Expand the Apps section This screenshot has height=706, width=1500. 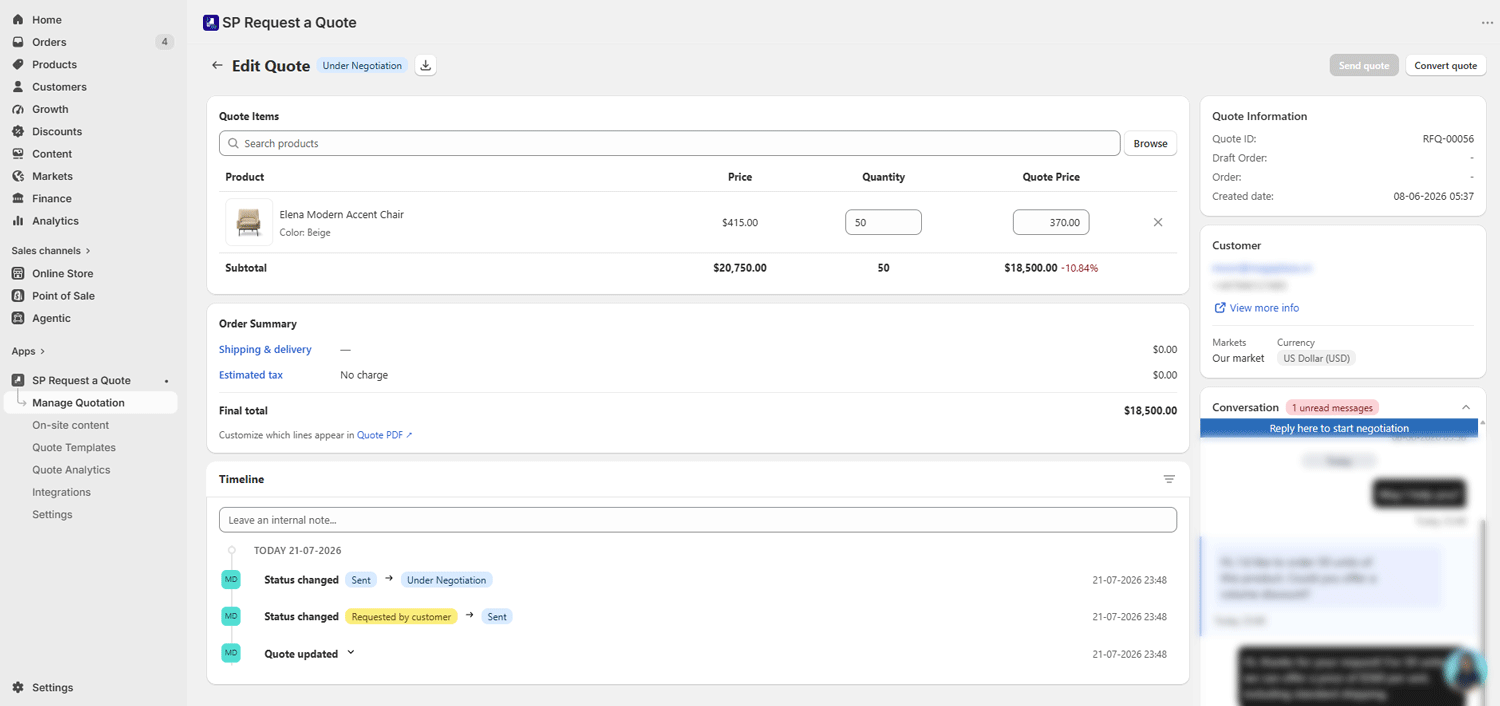tap(28, 351)
